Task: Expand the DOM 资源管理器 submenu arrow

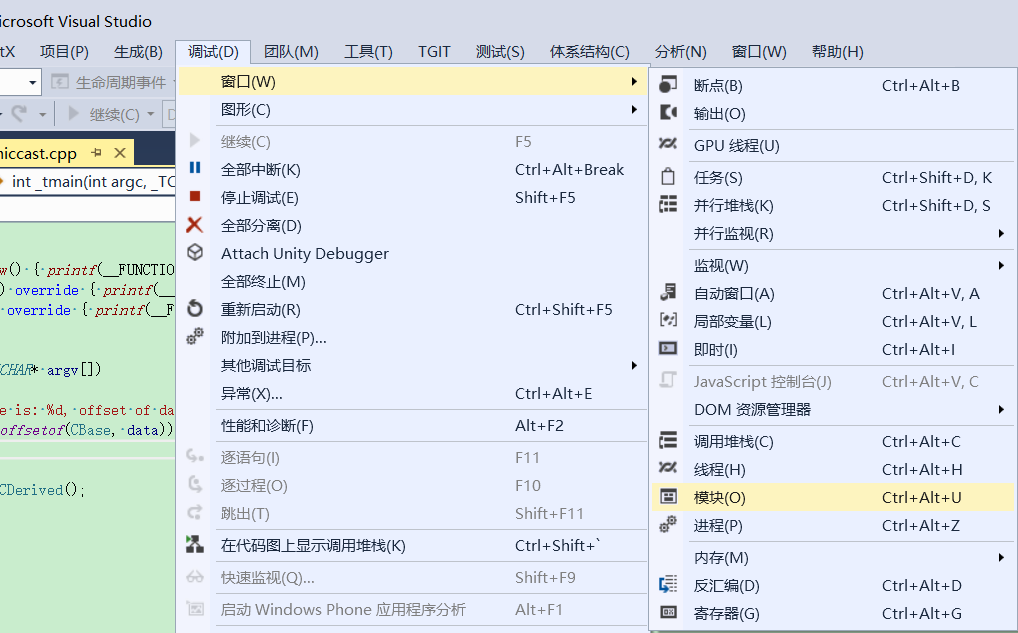Action: click(1001, 409)
